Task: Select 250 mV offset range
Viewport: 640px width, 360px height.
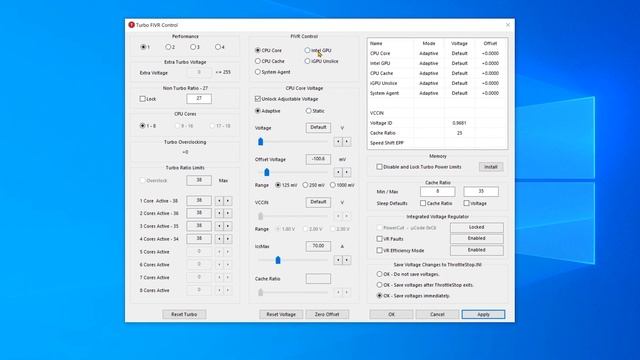Action: [x=305, y=185]
